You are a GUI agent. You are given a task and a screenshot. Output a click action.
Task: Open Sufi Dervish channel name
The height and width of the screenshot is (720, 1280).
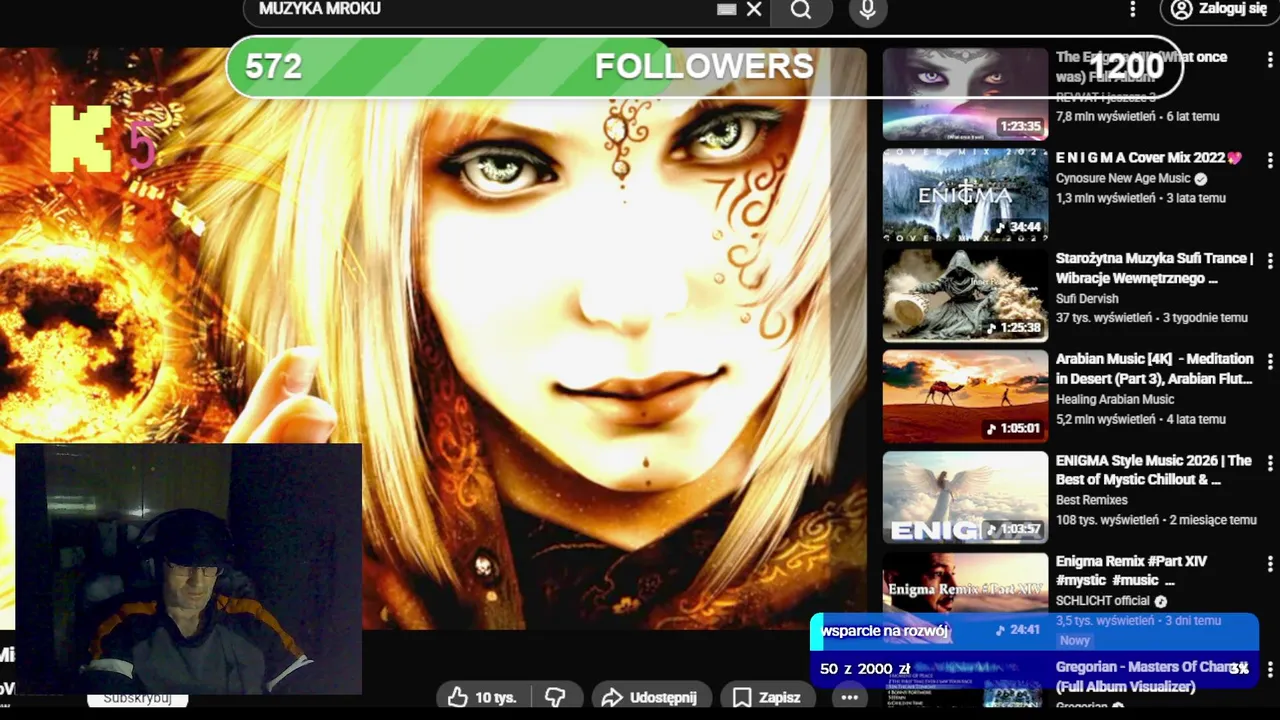point(1087,298)
